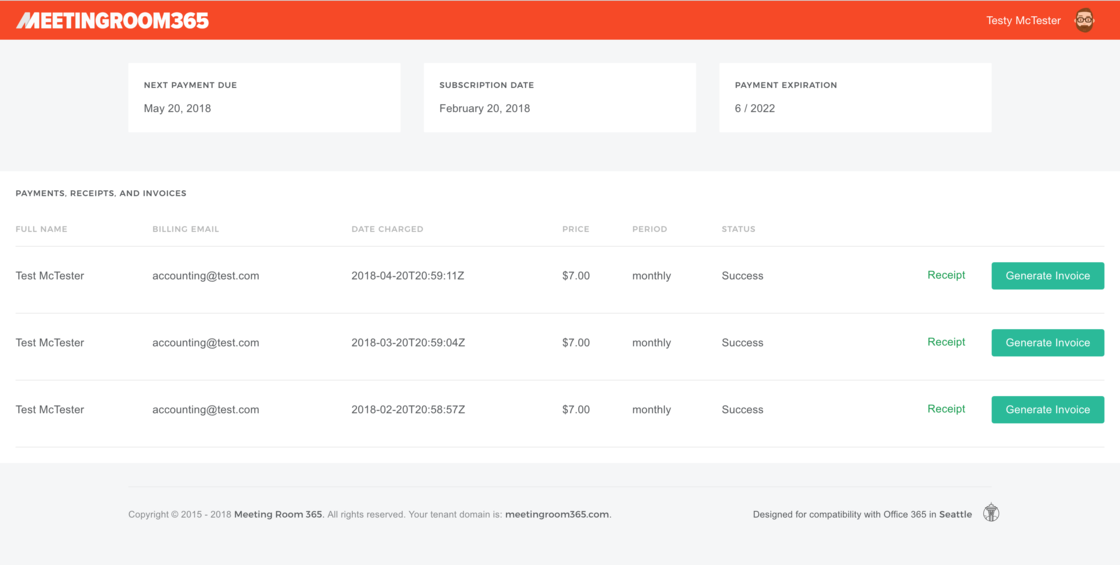Generate invoice for 2018-03-20 charge
Screen dimensions: 1120x565
1047,343
